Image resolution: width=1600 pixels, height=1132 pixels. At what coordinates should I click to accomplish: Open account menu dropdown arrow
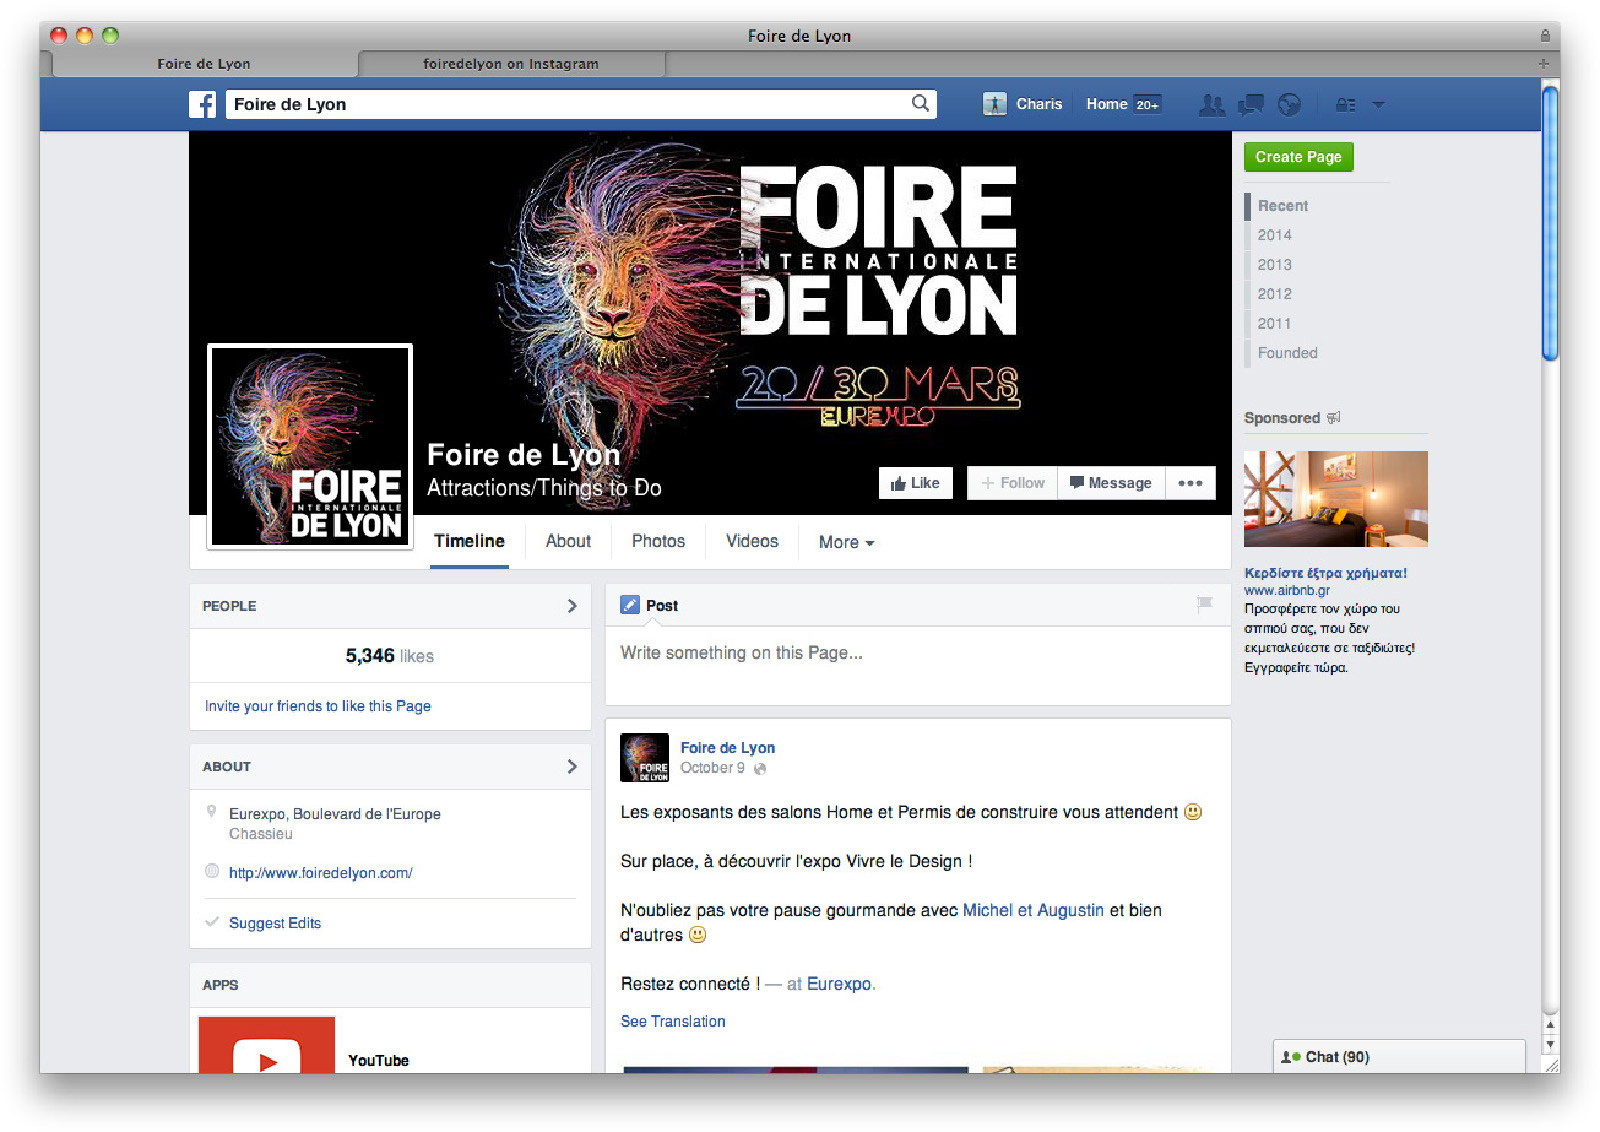point(1378,104)
